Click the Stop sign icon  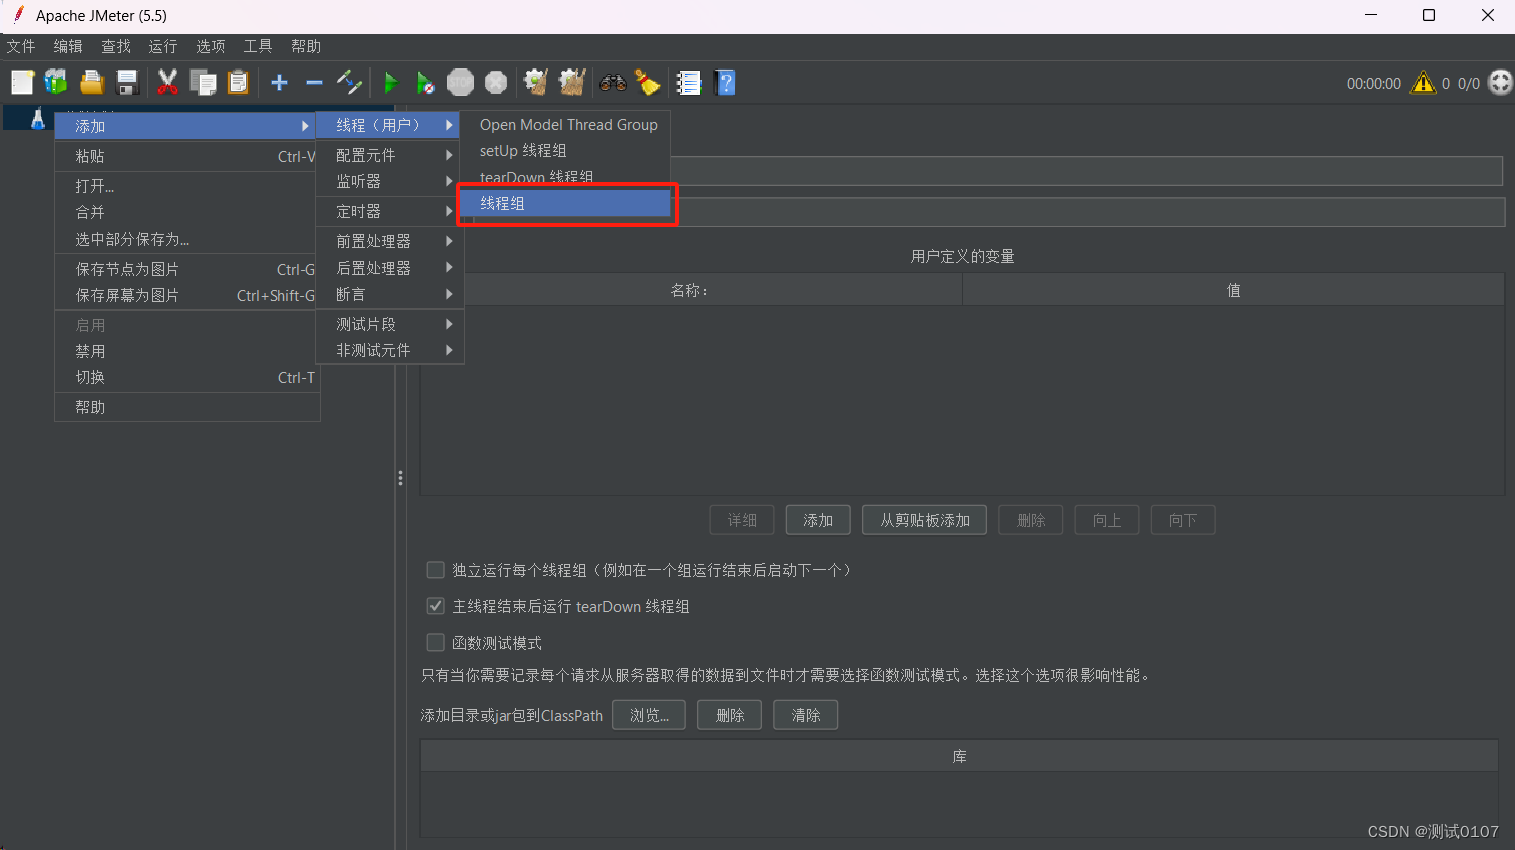(460, 83)
